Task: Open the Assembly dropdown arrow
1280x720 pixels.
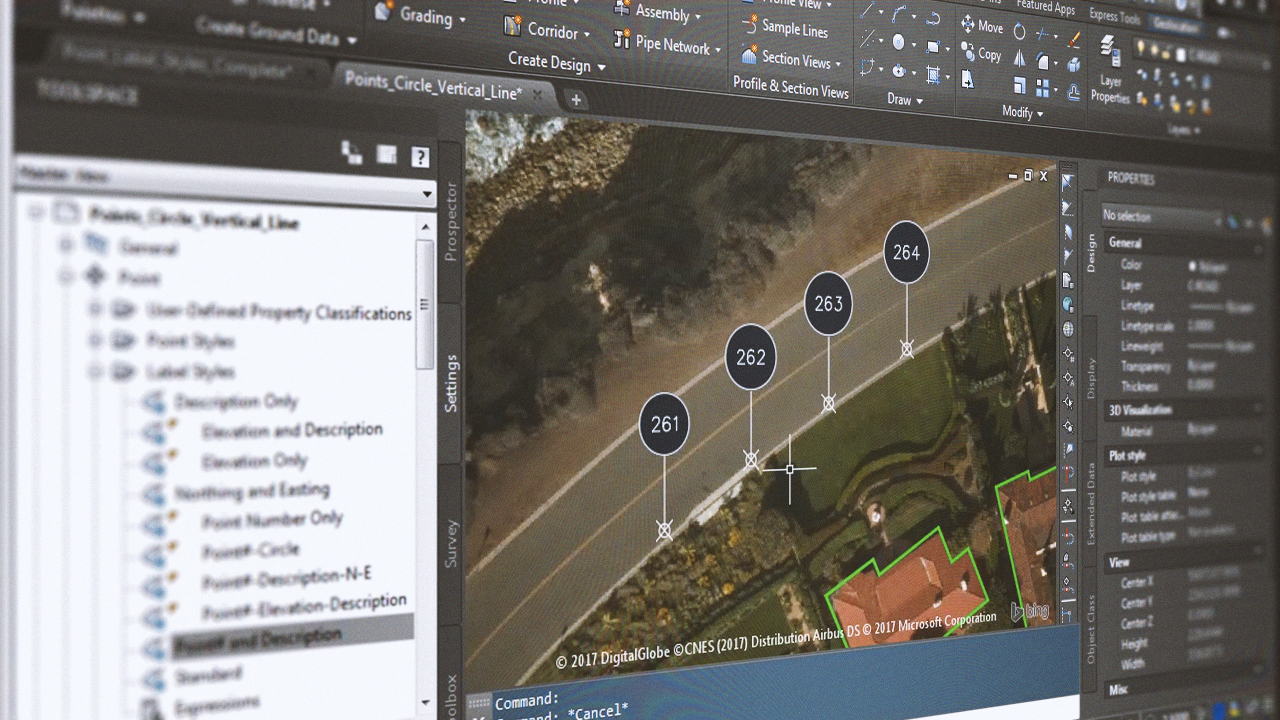Action: pos(698,17)
